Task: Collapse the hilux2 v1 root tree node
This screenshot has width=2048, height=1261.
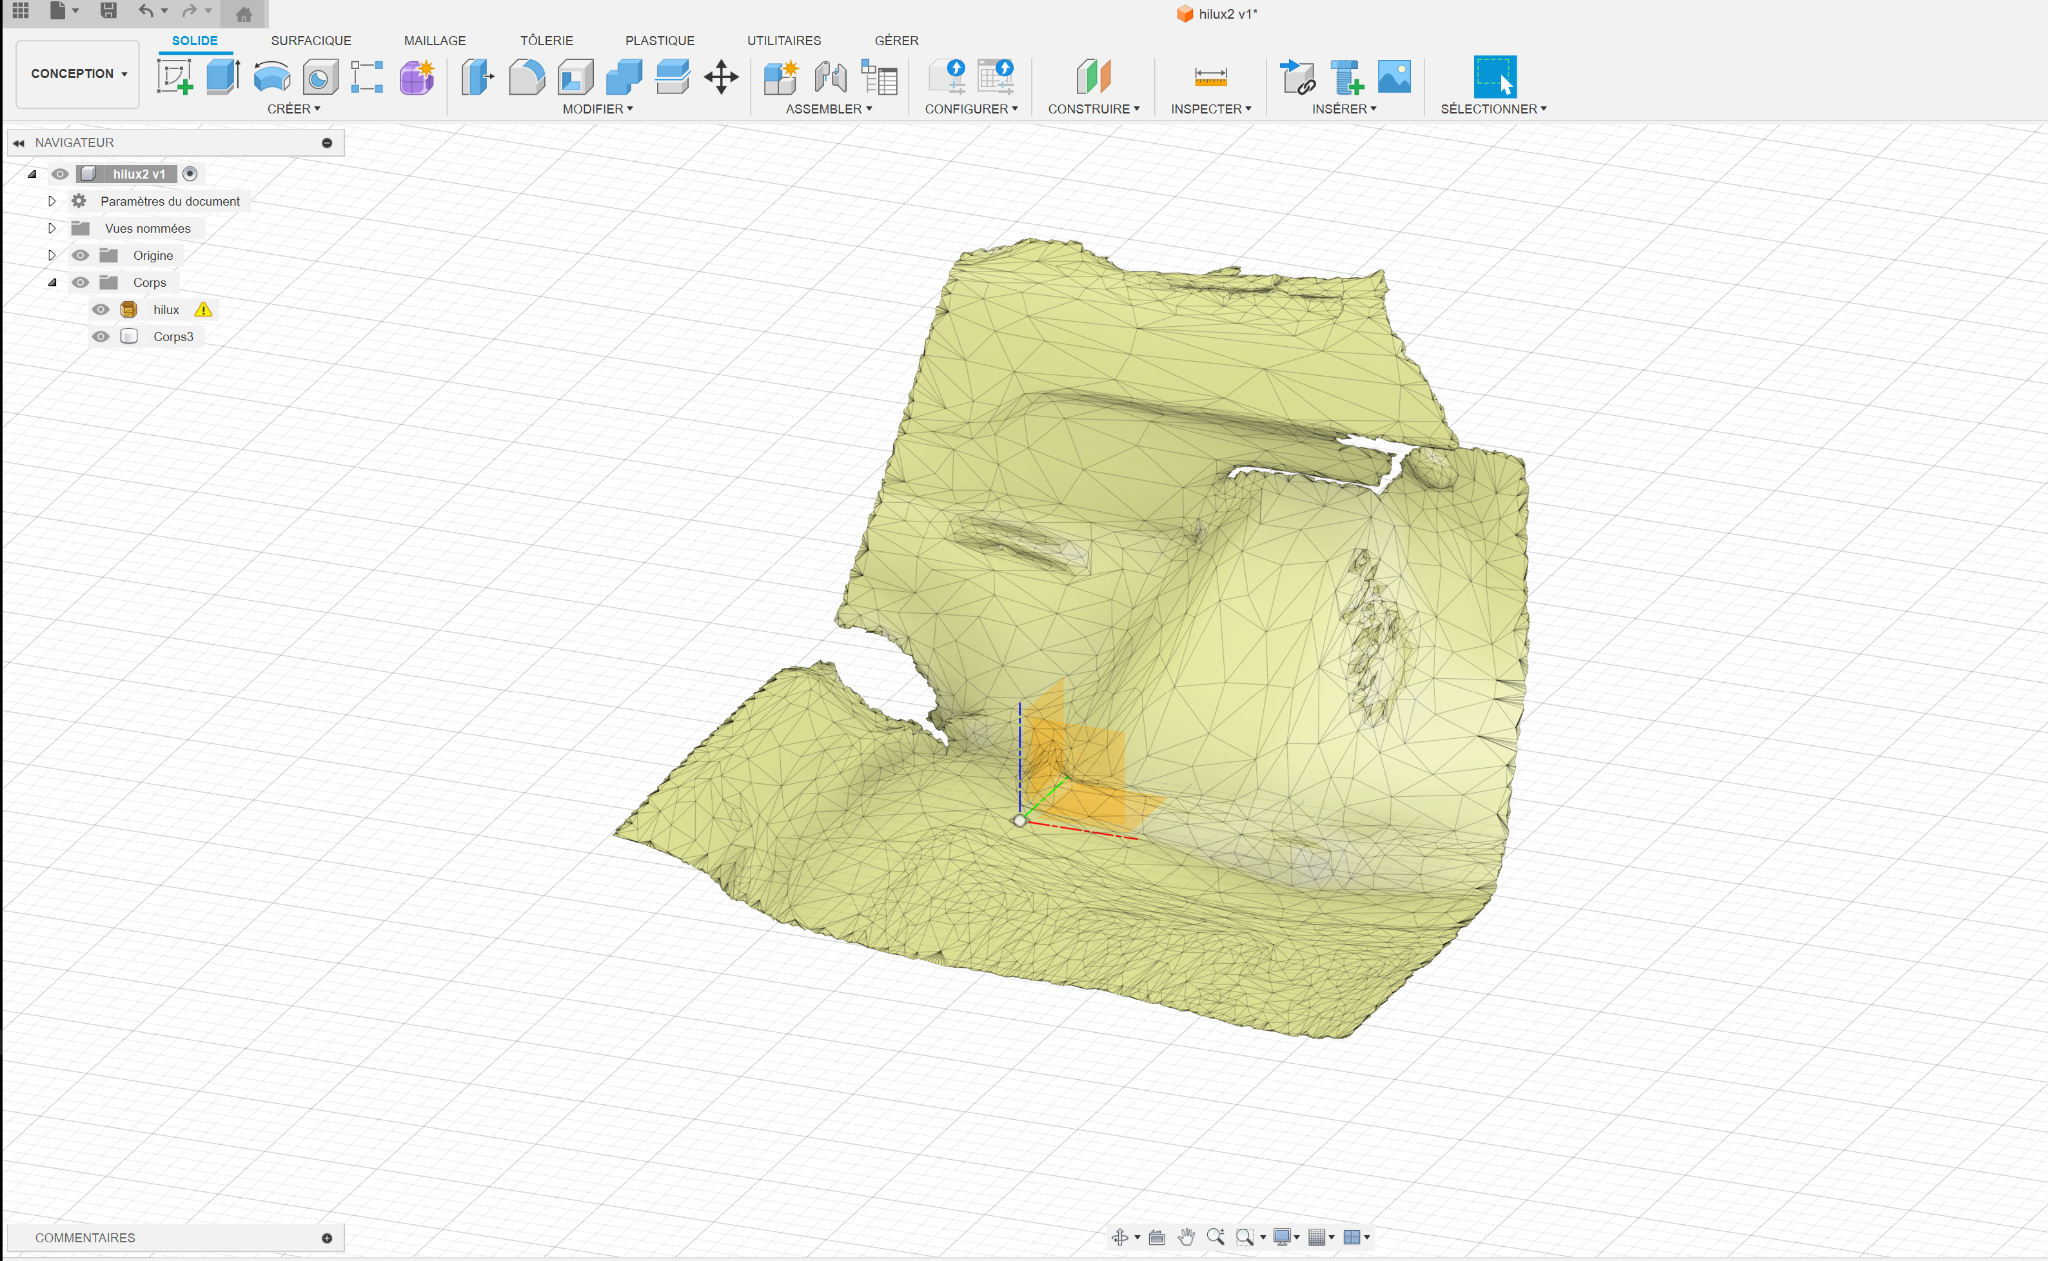Action: 32,174
